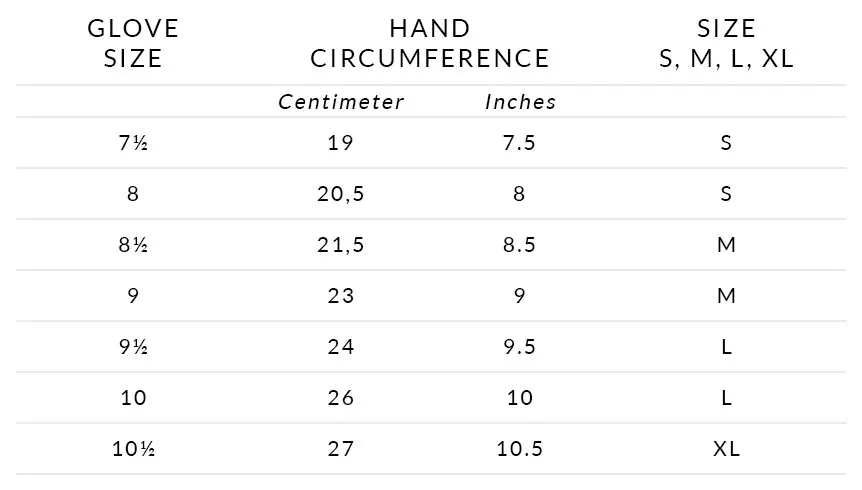Click the 27 centimeter value
Image resolution: width=862 pixels, height=490 pixels.
341,449
